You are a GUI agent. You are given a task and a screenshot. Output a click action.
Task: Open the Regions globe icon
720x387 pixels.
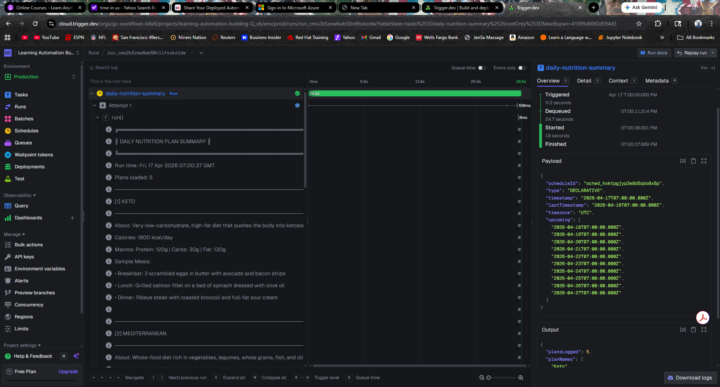pyautogui.click(x=8, y=317)
